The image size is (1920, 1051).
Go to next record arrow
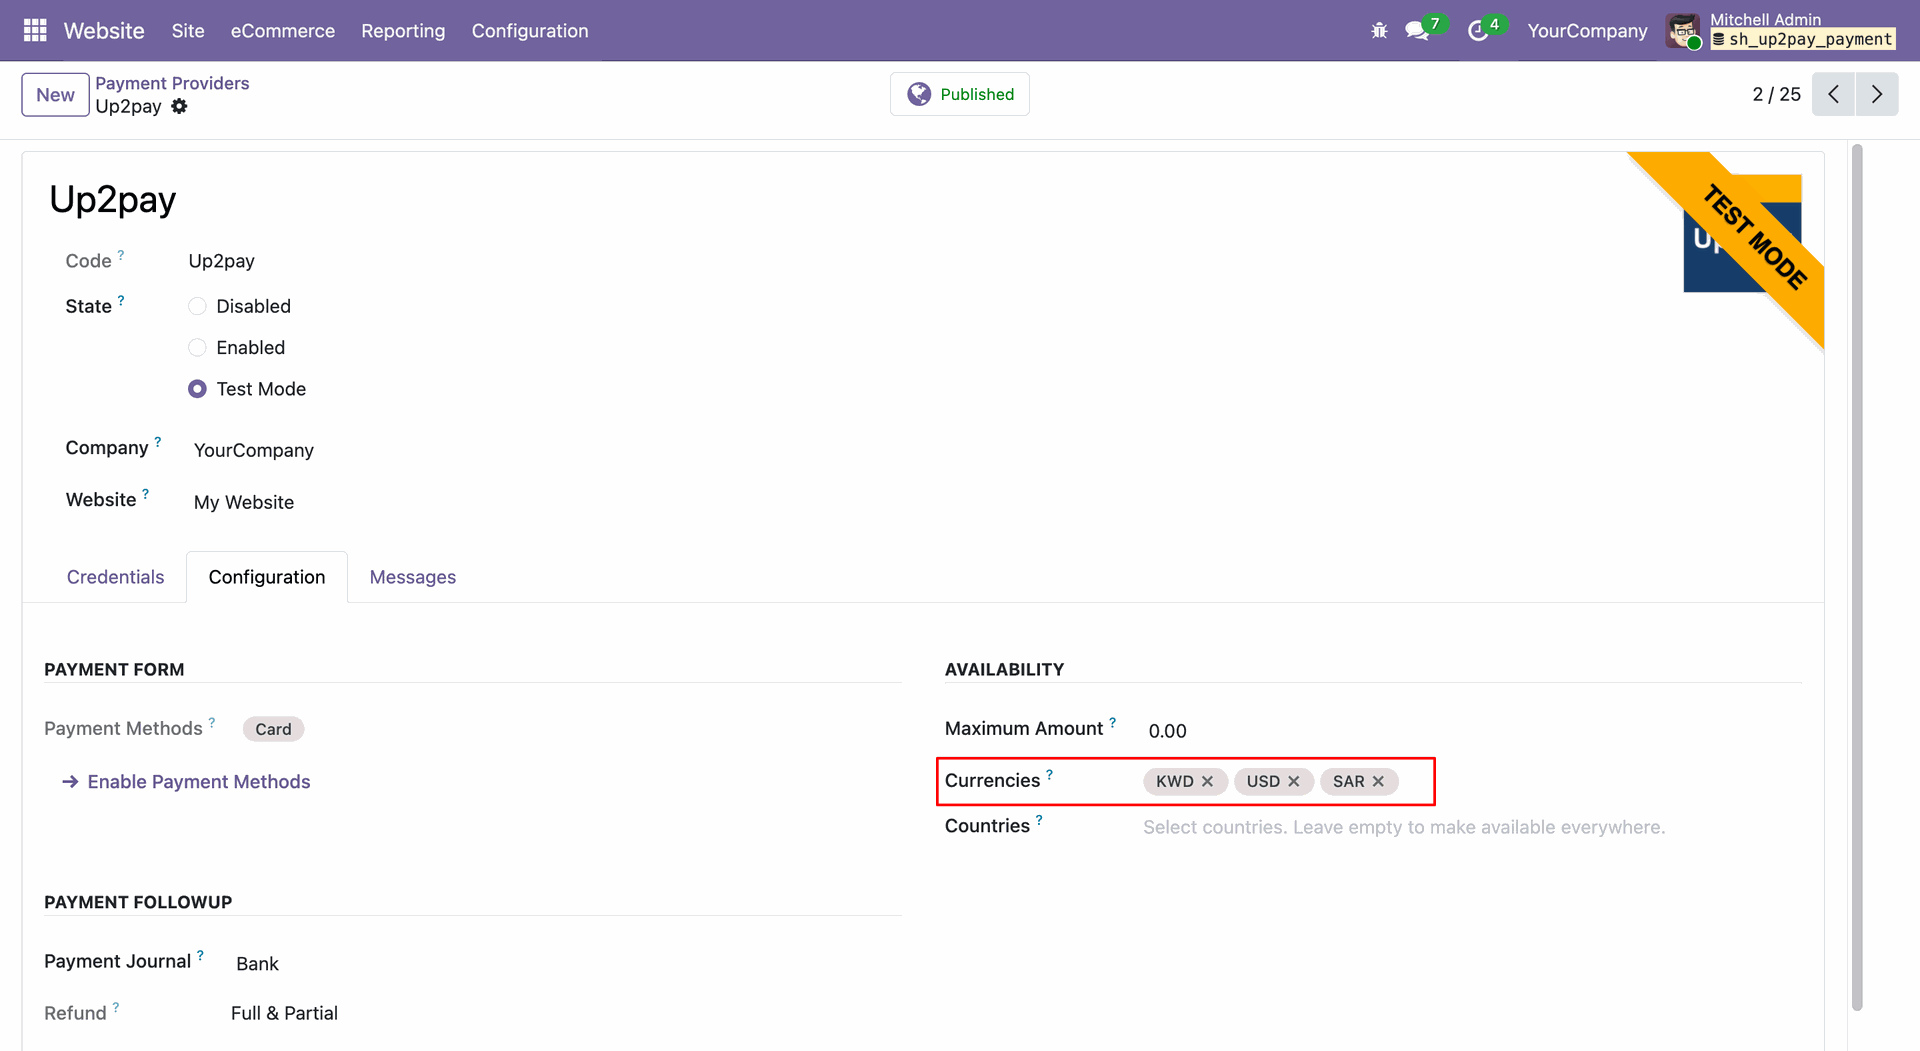1877,94
